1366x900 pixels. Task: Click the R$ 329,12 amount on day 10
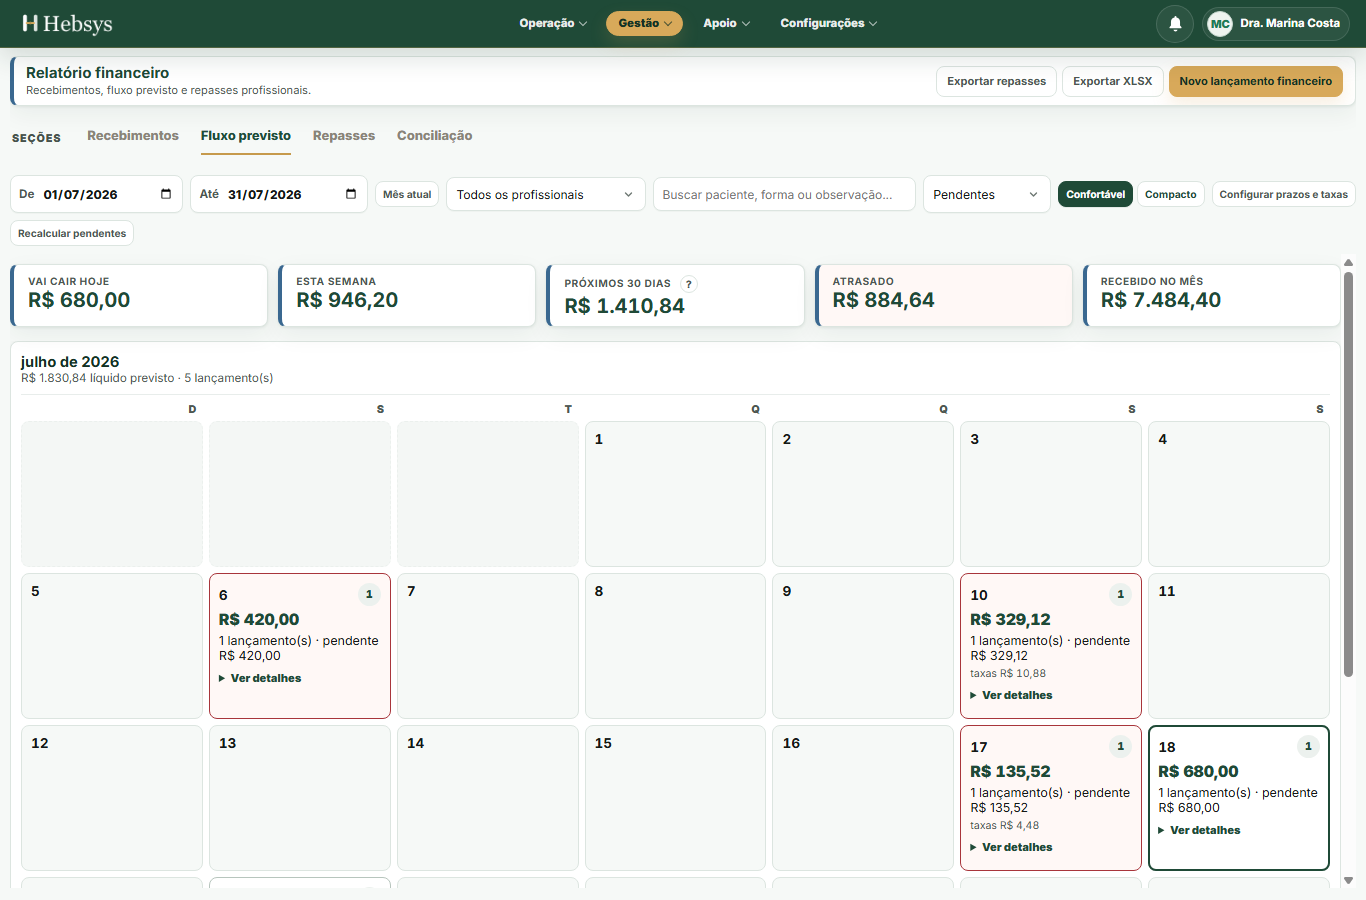1010,619
